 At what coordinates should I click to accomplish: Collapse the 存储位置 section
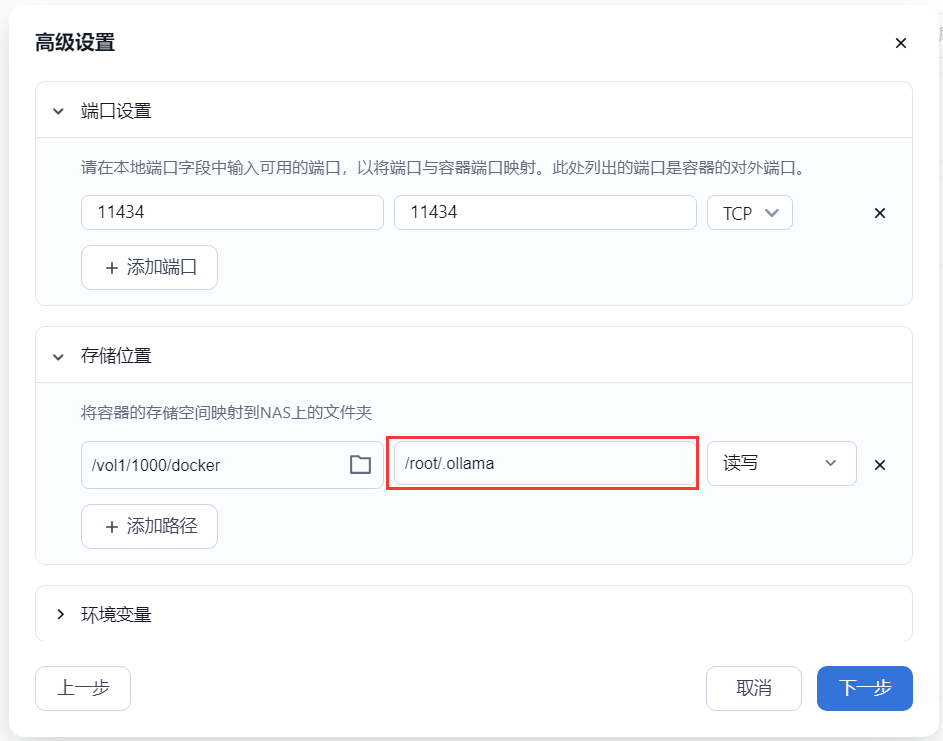point(58,357)
